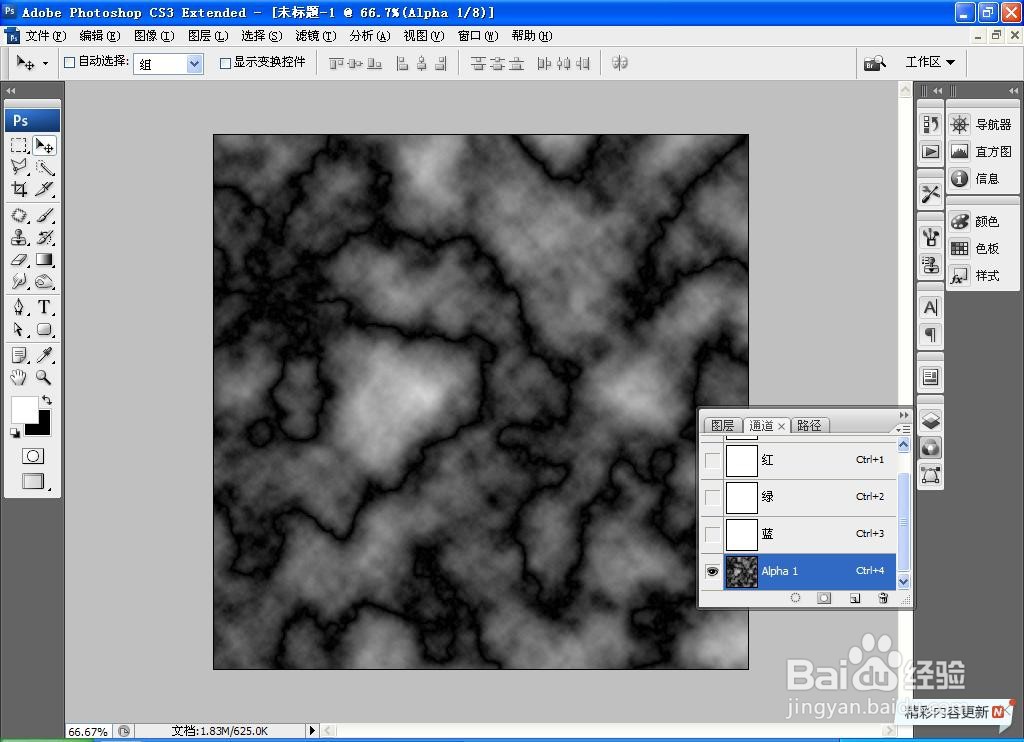The width and height of the screenshot is (1024, 742).
Task: Collapse the right panel dock arrows
Action: pyautogui.click(x=1014, y=91)
